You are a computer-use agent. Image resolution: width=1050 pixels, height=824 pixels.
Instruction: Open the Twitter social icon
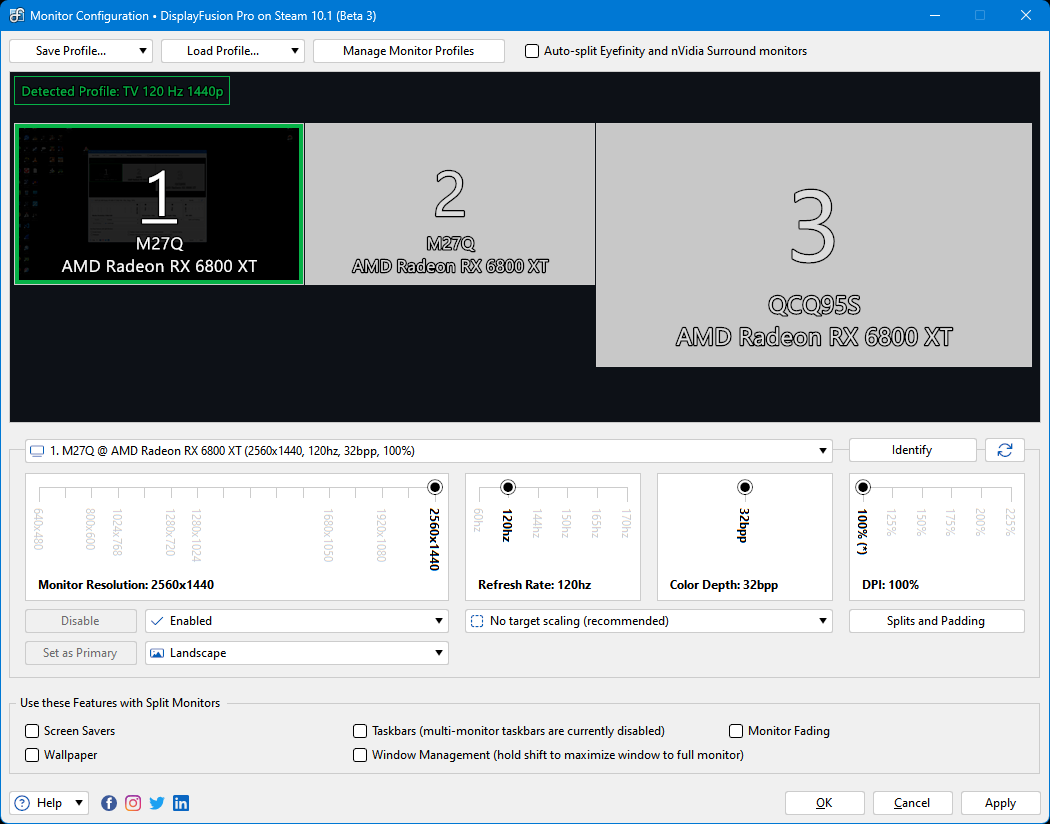pos(157,803)
